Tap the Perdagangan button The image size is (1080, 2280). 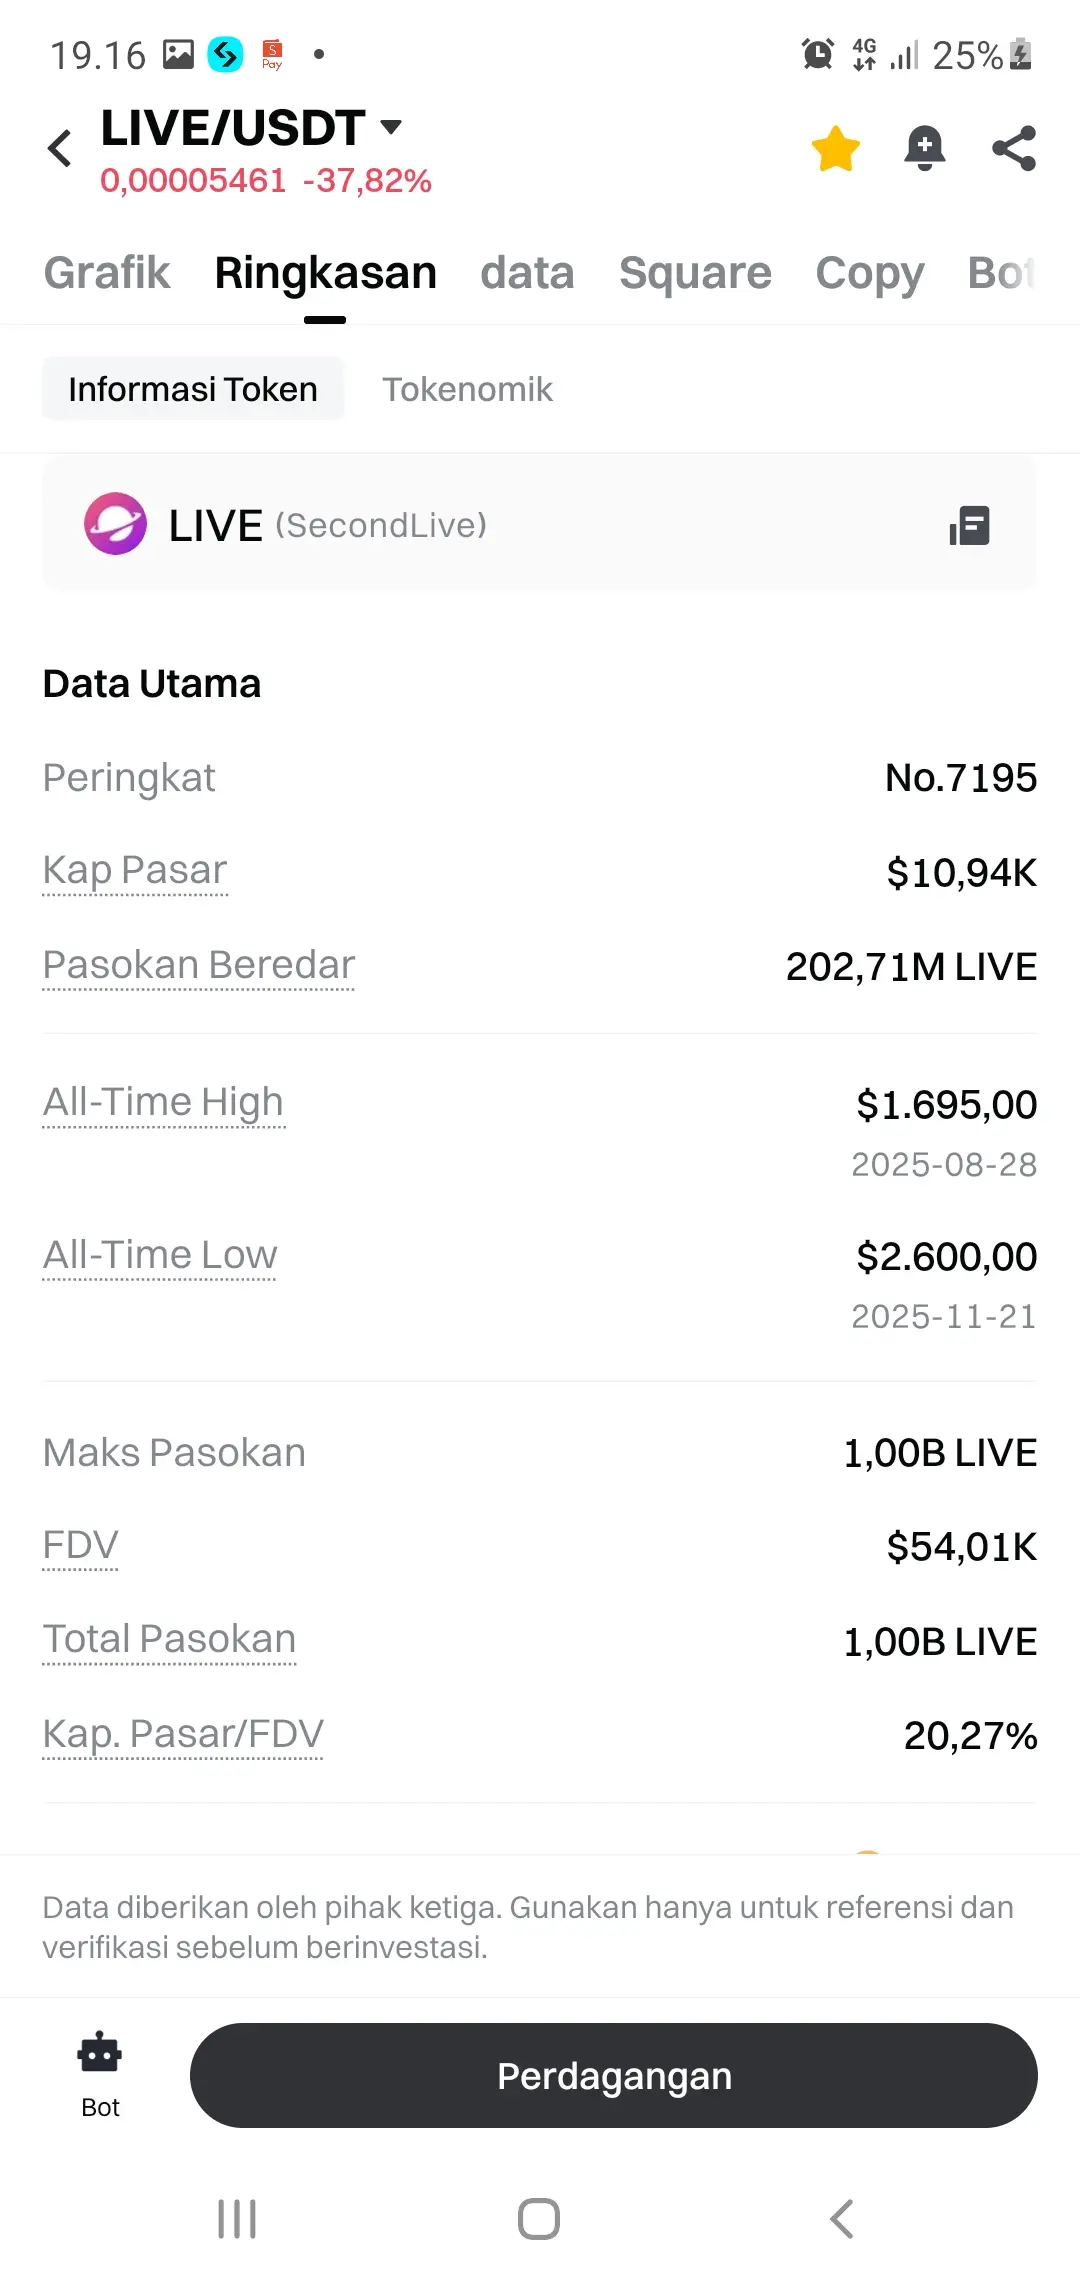pyautogui.click(x=613, y=2075)
